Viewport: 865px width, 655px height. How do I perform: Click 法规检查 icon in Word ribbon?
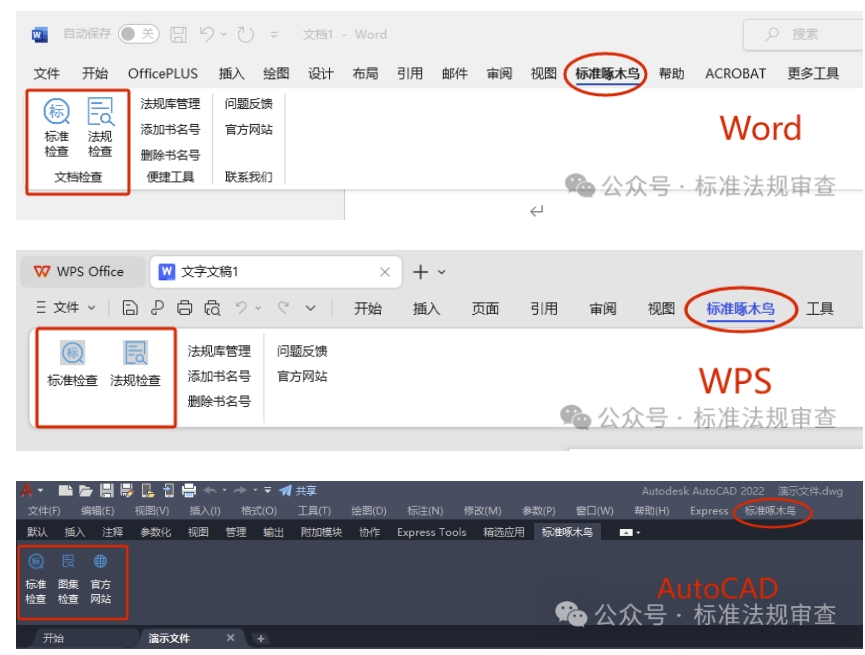(100, 112)
